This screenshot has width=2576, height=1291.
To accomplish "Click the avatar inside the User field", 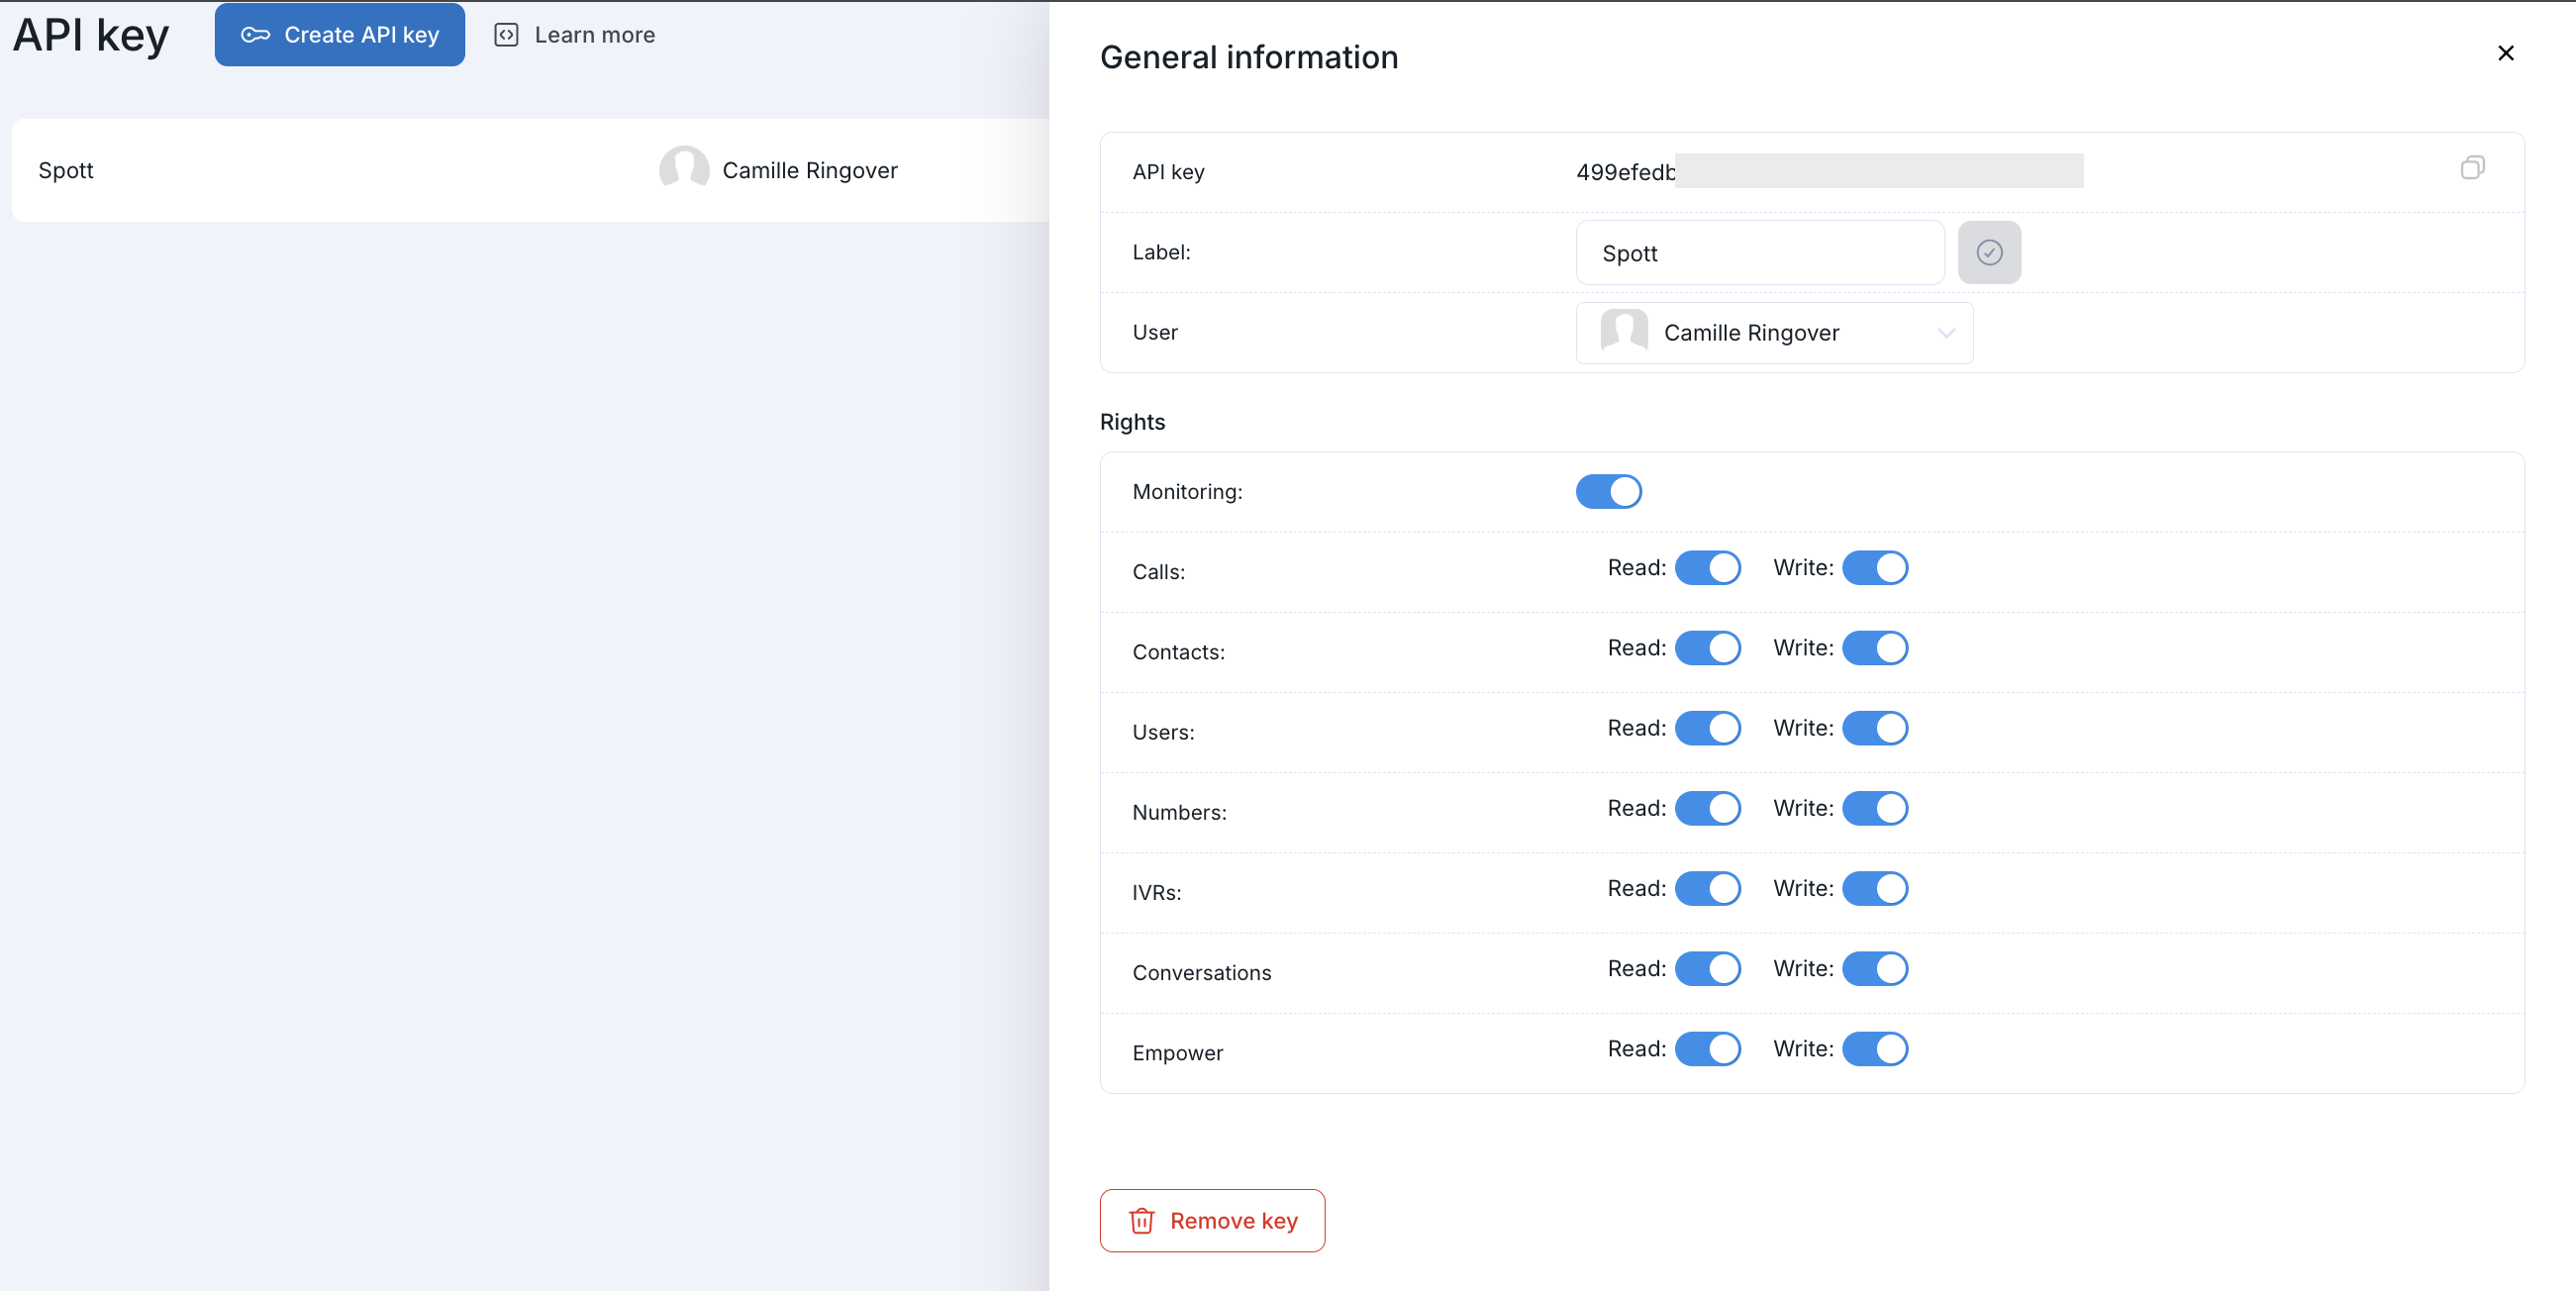I will coord(1623,332).
